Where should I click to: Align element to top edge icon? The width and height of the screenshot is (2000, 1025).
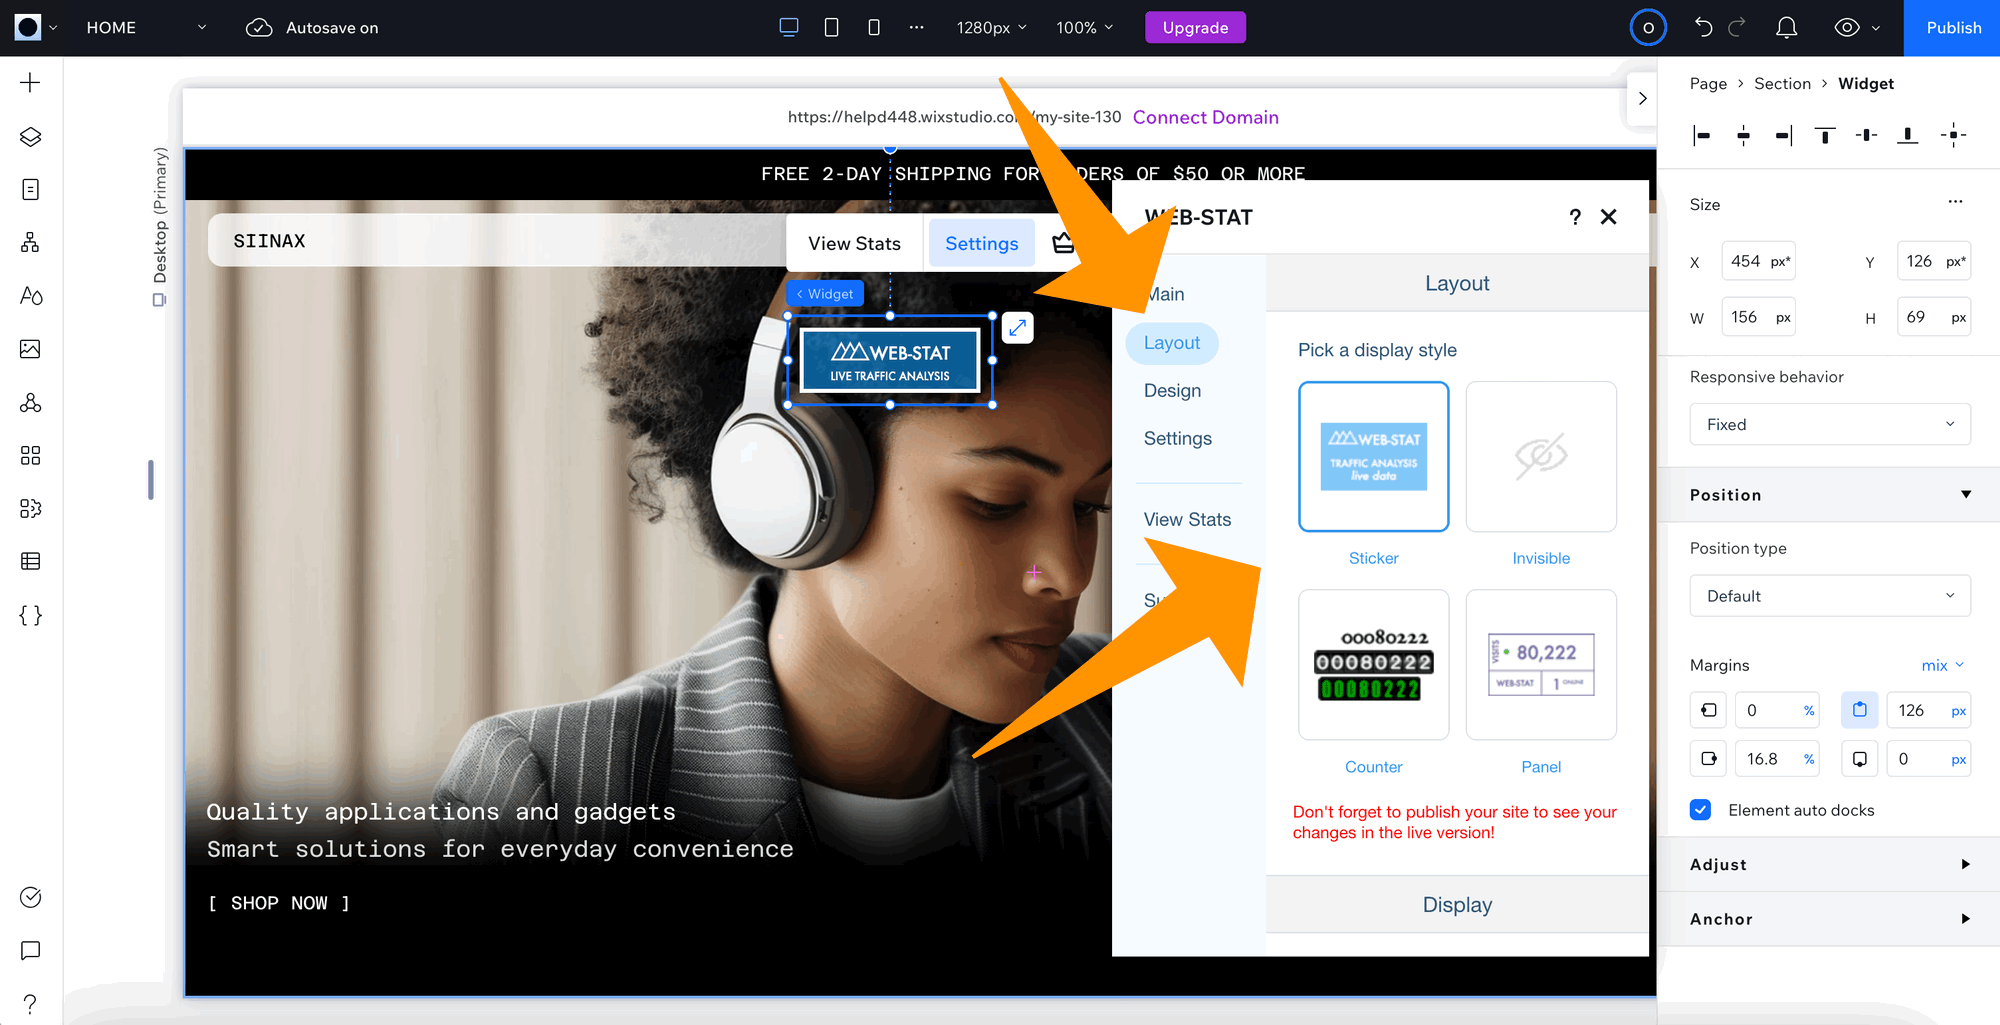pos(1825,135)
